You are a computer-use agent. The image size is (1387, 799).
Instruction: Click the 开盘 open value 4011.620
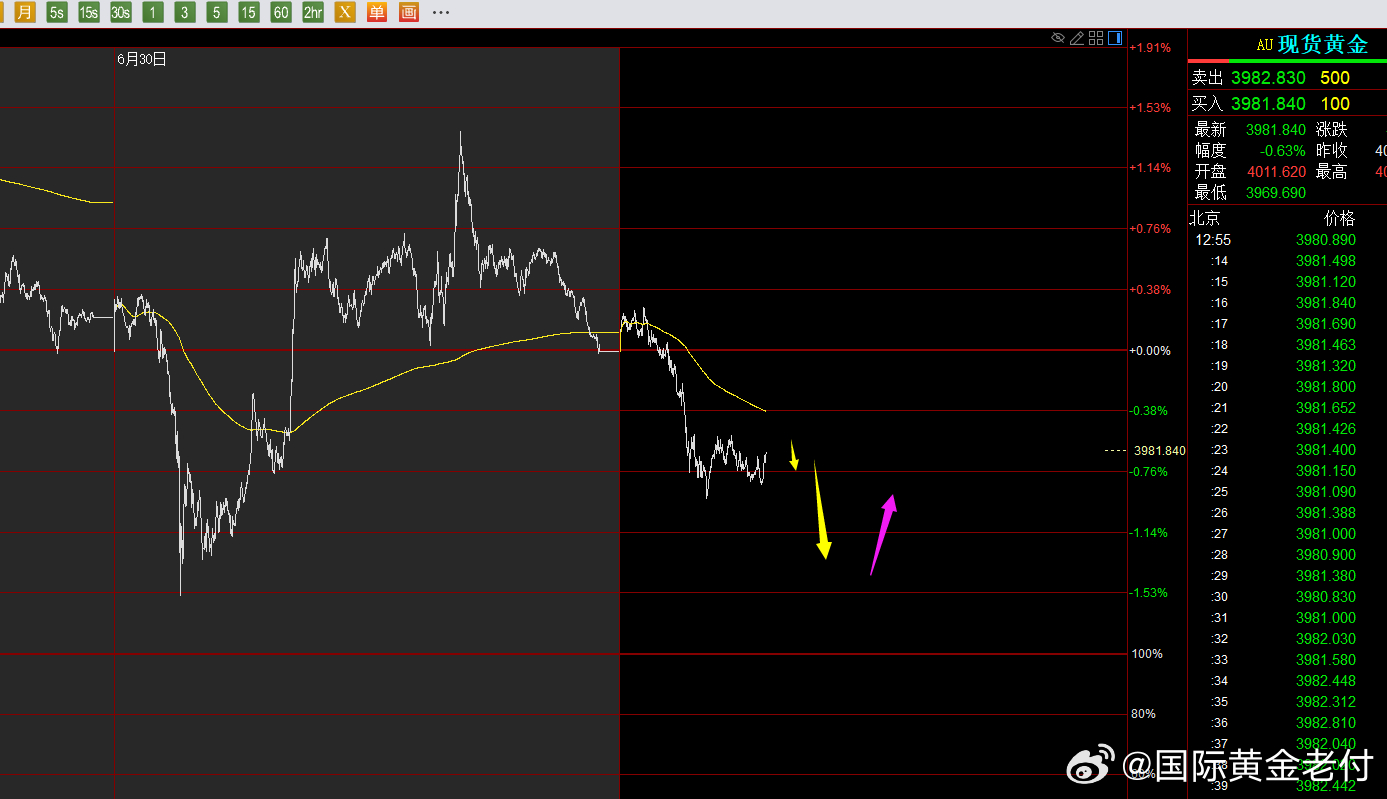pos(1276,172)
